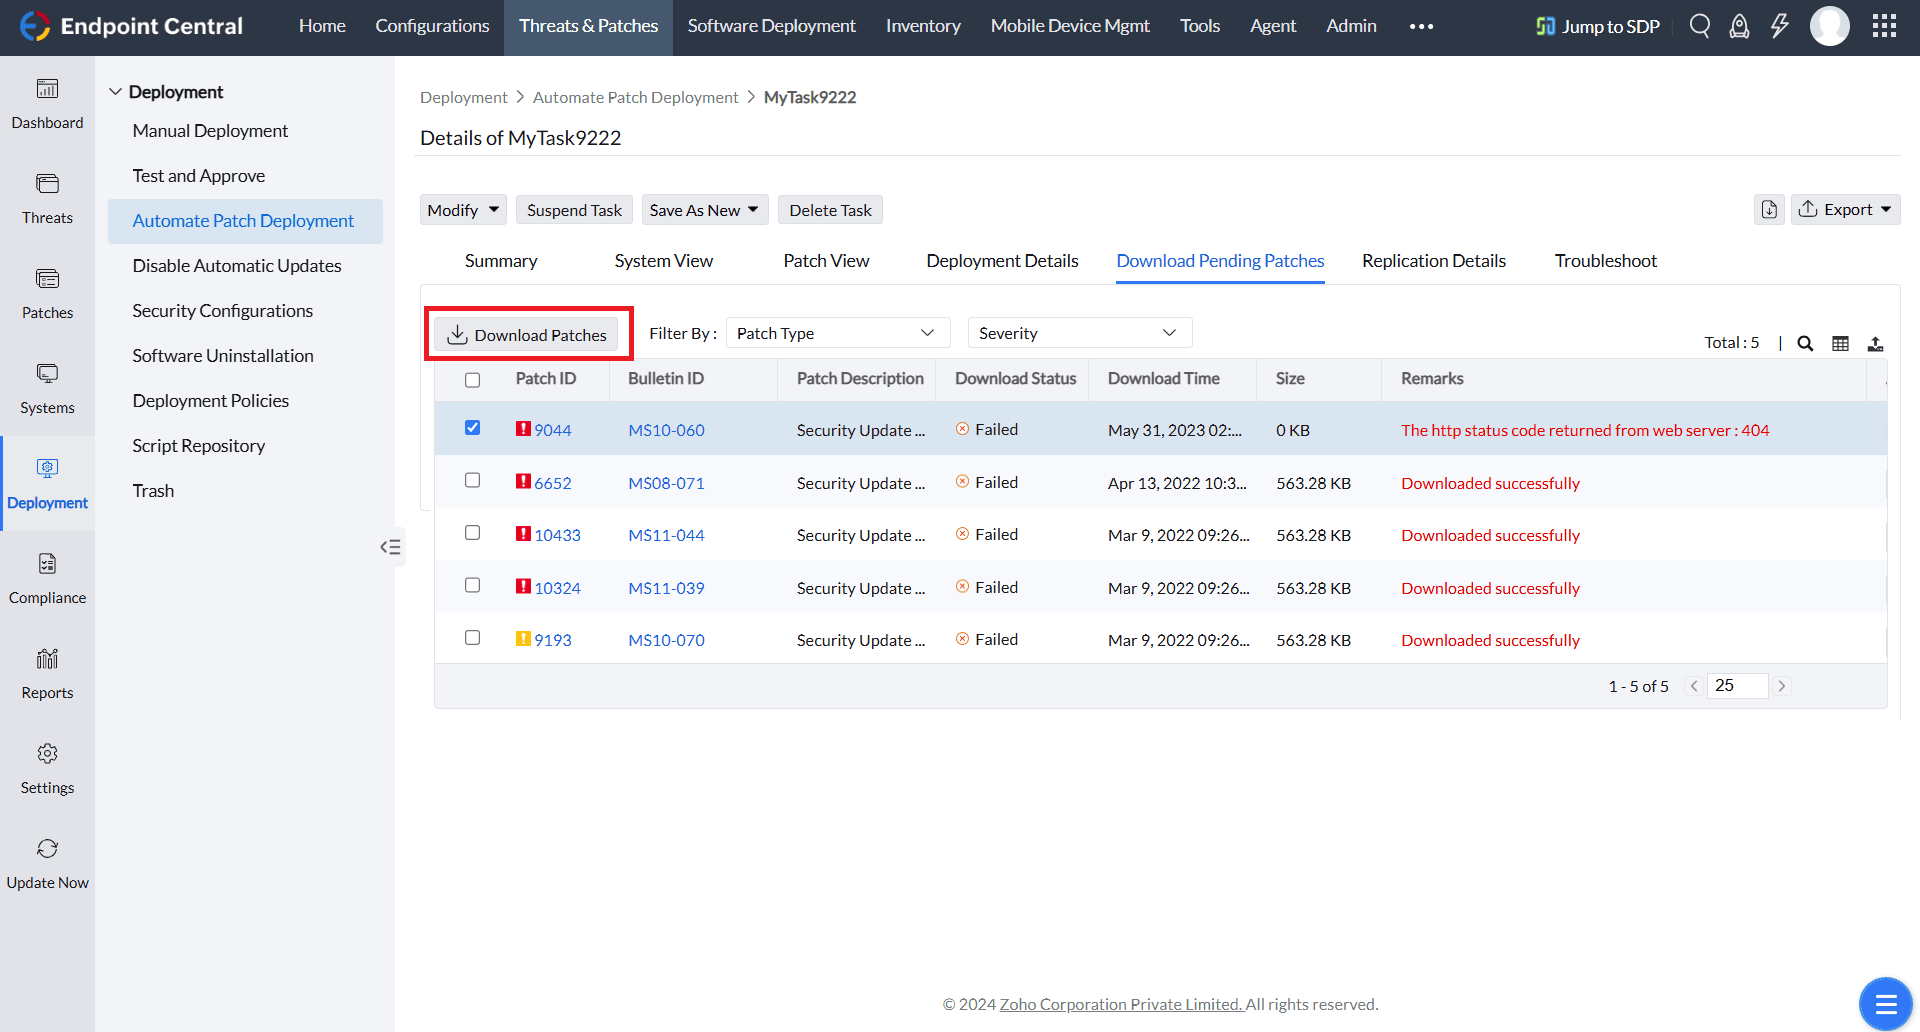Toggle the select-all checkbox in table header
Image resolution: width=1920 pixels, height=1032 pixels.
pos(472,380)
